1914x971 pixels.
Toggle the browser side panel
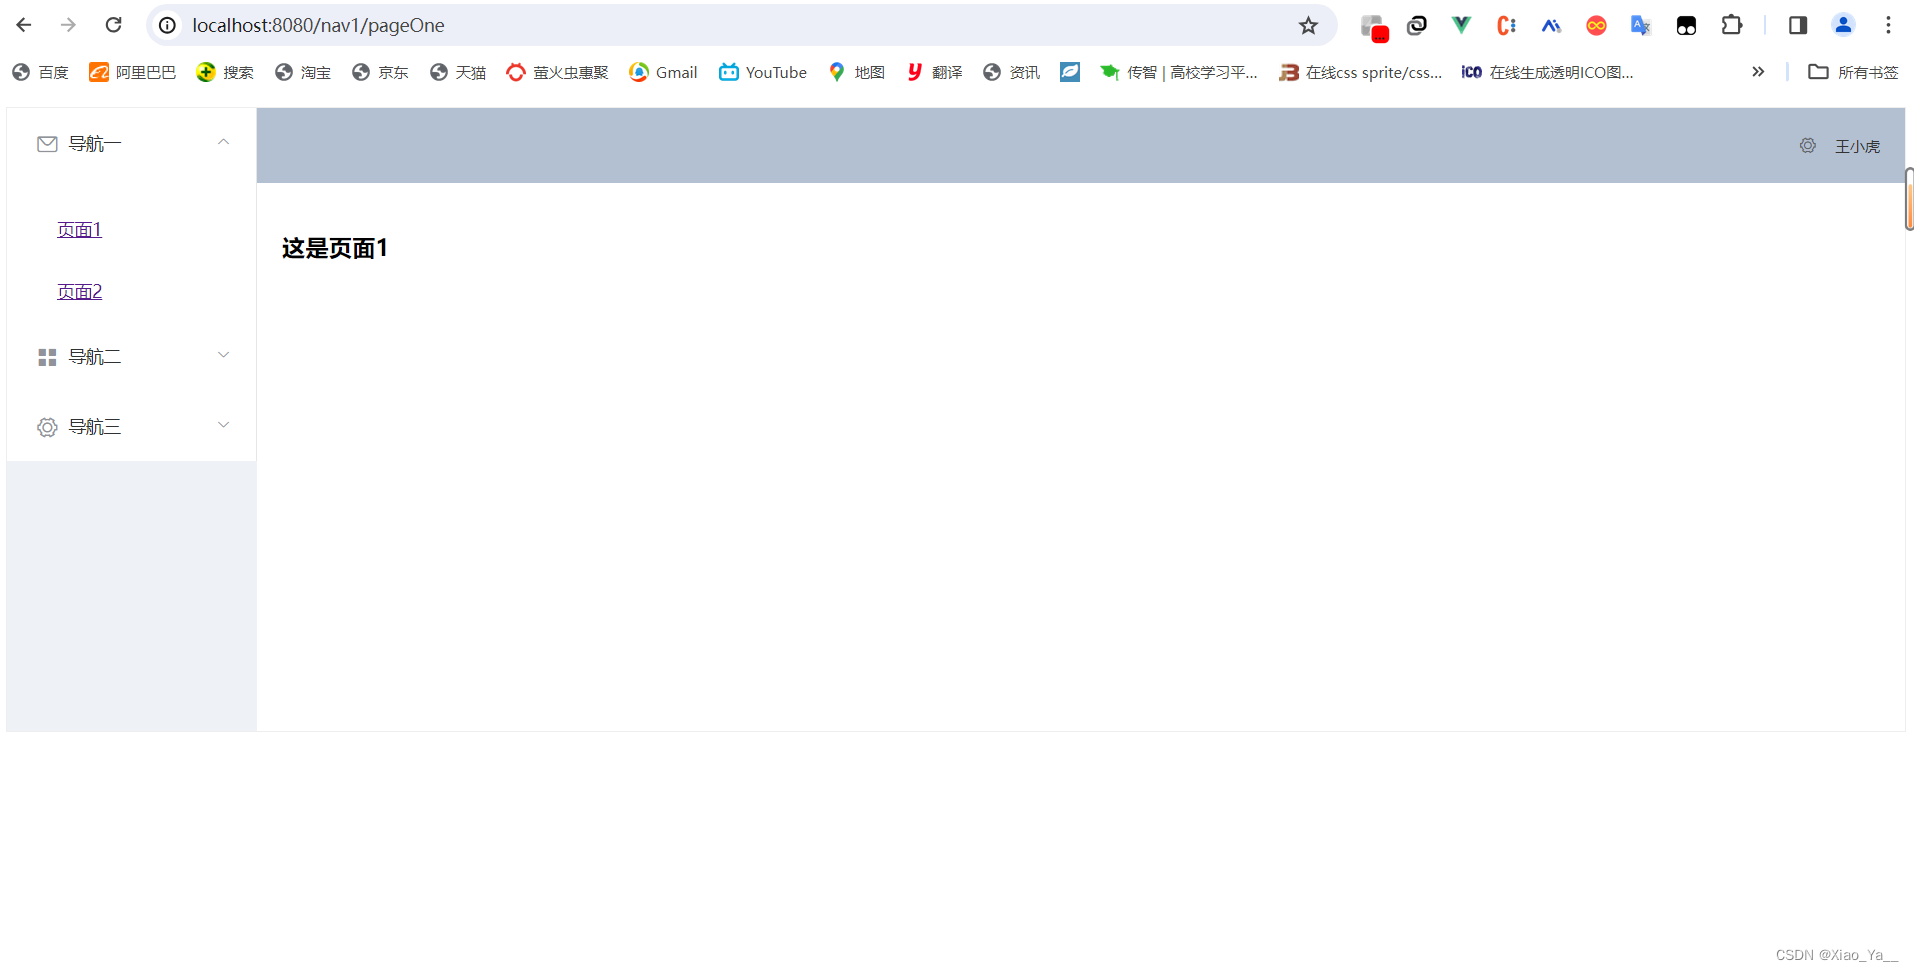(x=1797, y=25)
